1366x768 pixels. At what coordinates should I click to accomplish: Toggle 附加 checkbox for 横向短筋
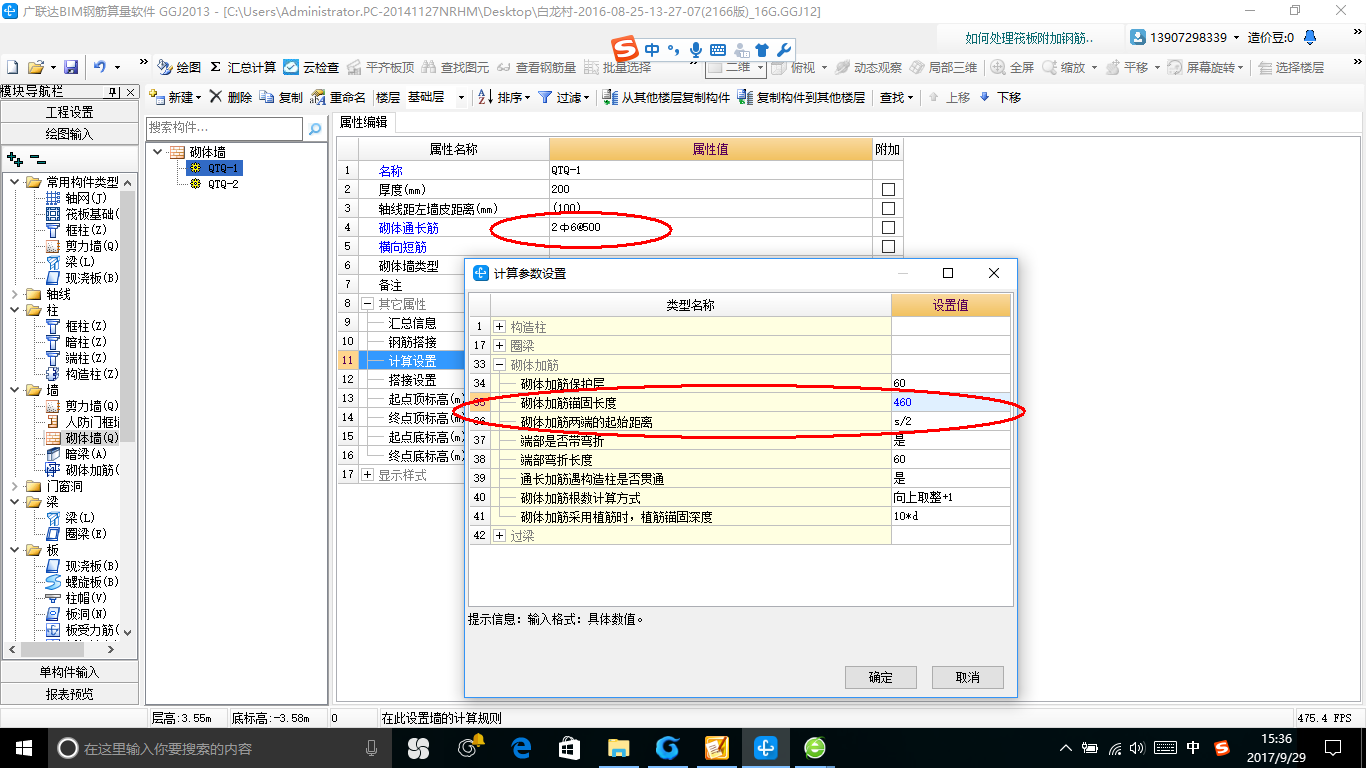click(x=888, y=246)
